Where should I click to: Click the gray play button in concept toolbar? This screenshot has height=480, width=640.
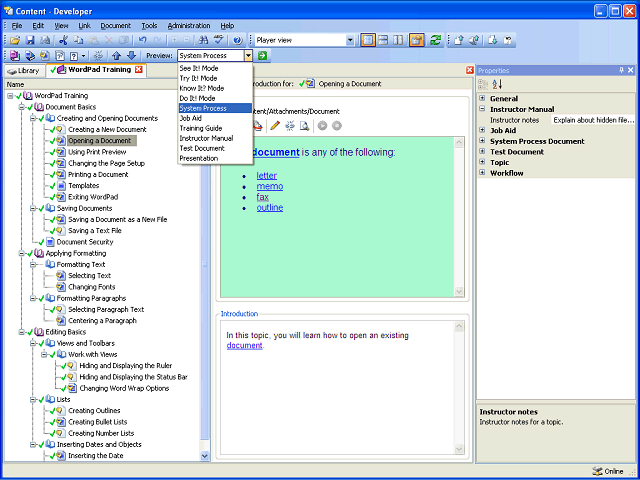(x=322, y=126)
